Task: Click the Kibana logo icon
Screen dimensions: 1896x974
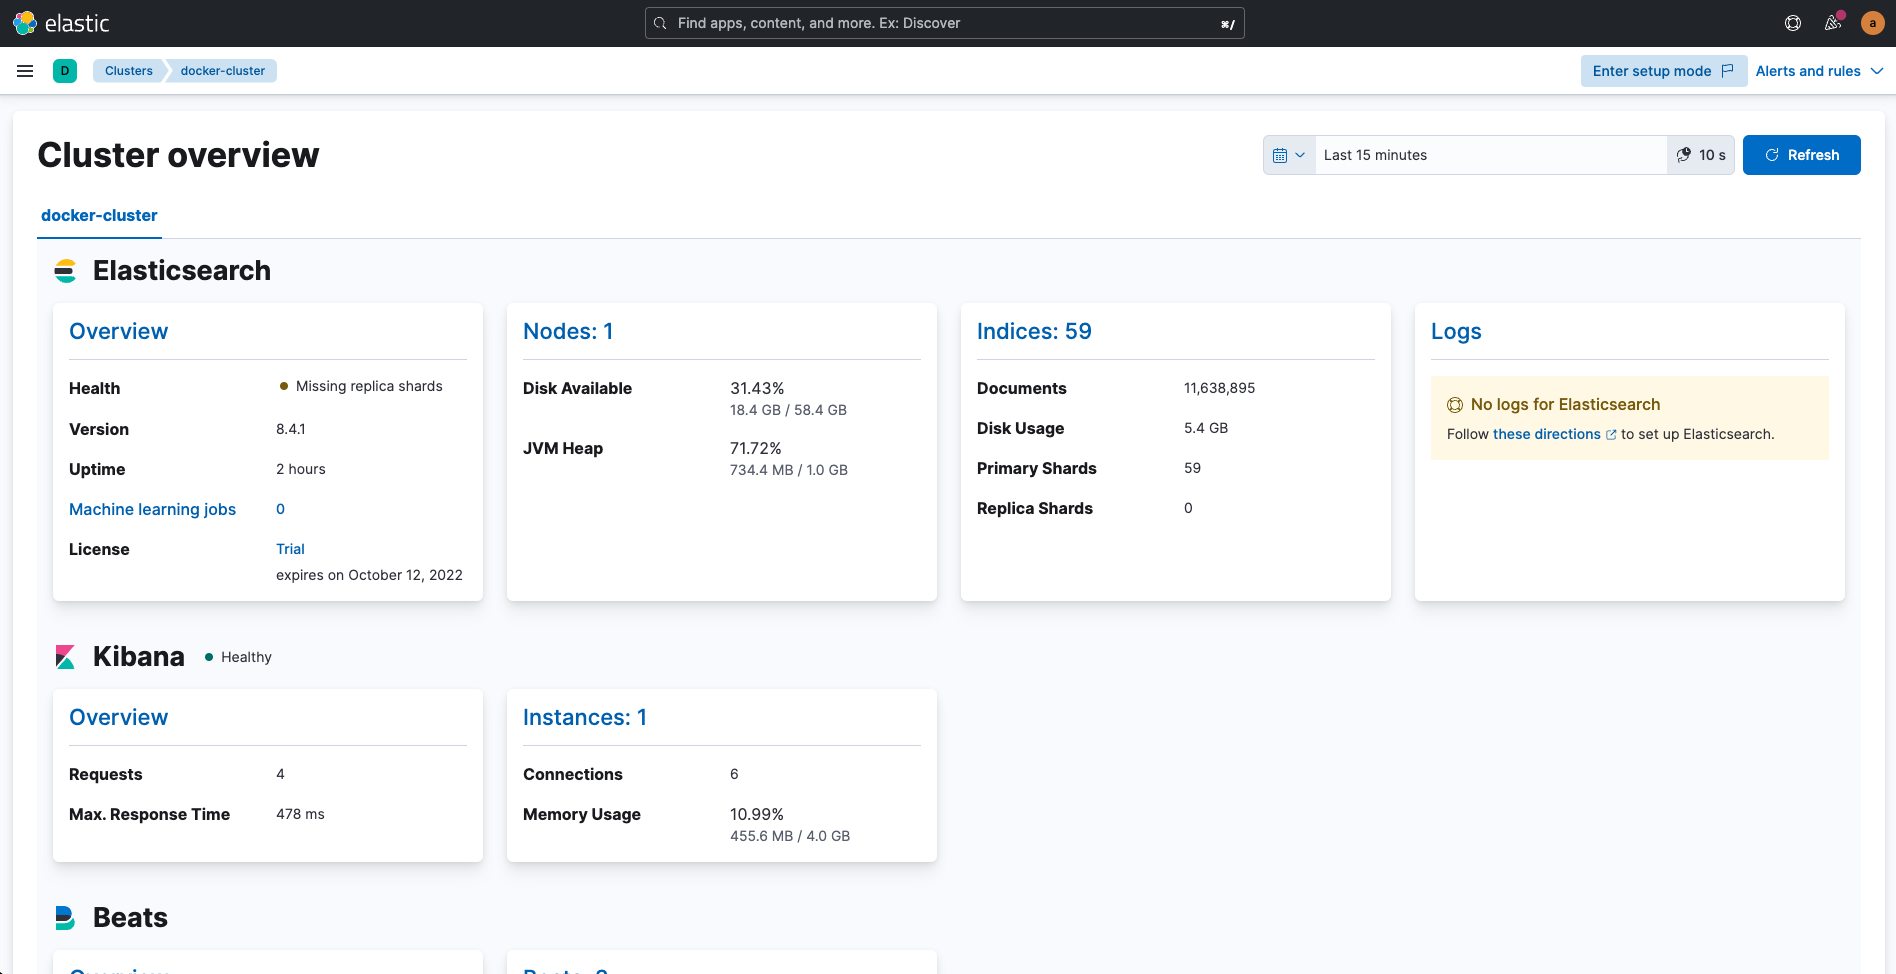Action: pyautogui.click(x=65, y=657)
